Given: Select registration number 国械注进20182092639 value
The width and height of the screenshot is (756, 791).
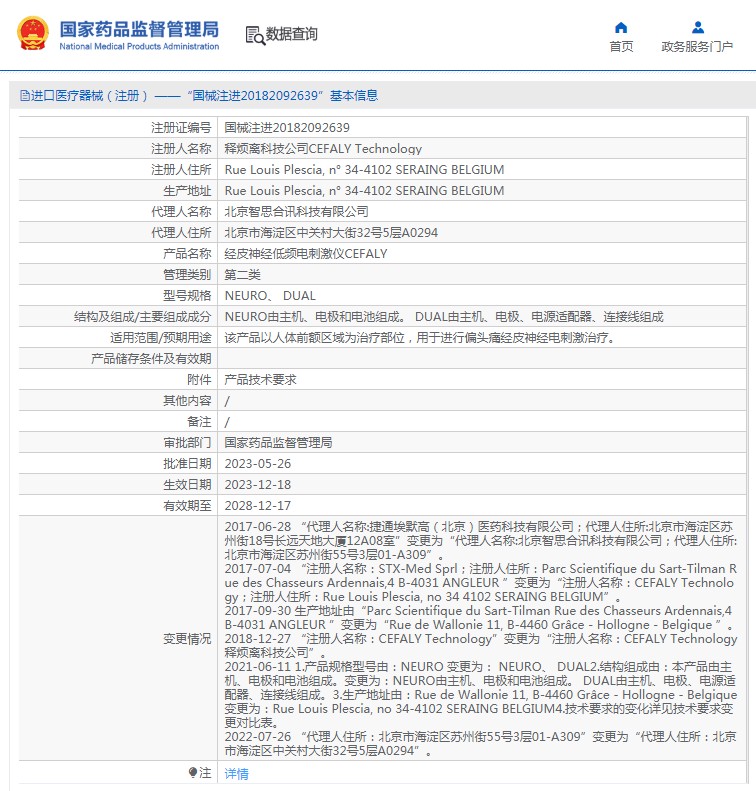Looking at the screenshot, I should (287, 128).
